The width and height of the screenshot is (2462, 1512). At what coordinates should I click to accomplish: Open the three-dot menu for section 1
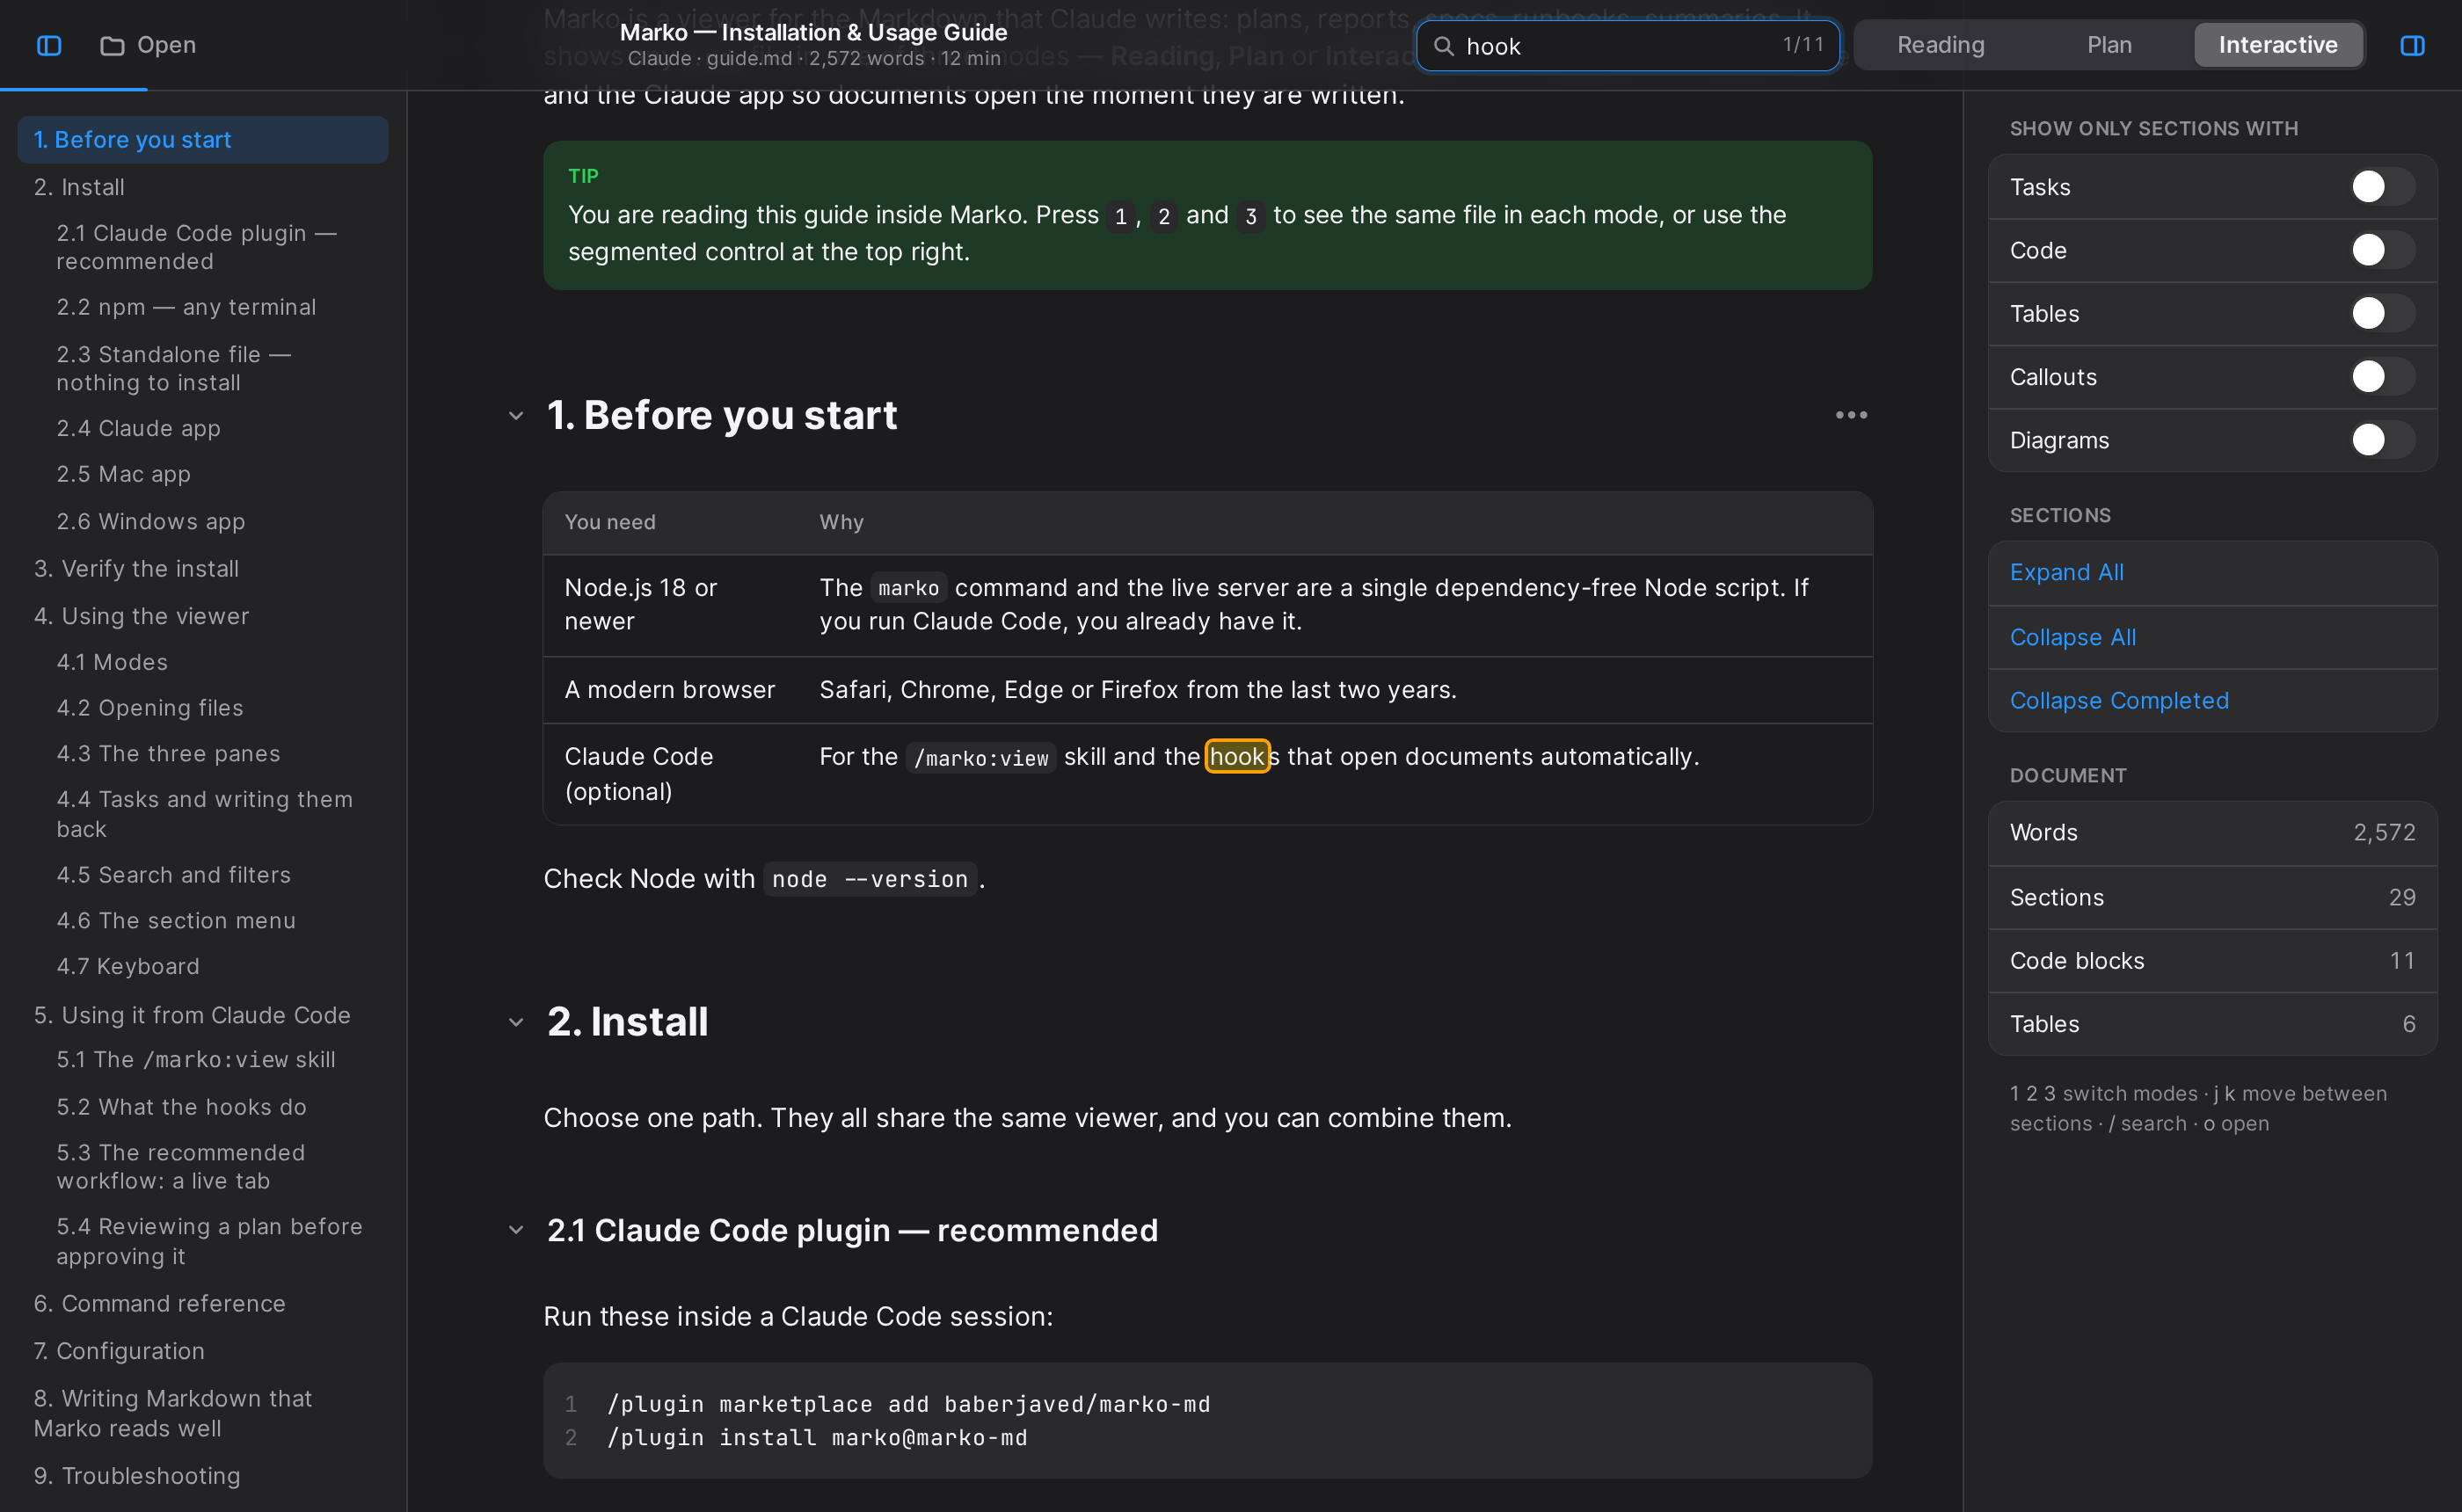point(1851,415)
